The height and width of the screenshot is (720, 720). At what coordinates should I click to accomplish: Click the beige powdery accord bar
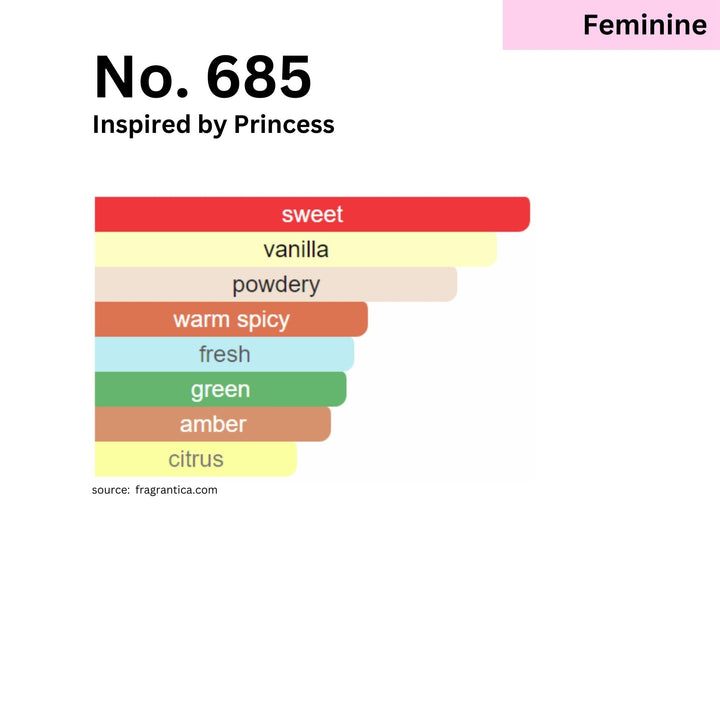276,284
